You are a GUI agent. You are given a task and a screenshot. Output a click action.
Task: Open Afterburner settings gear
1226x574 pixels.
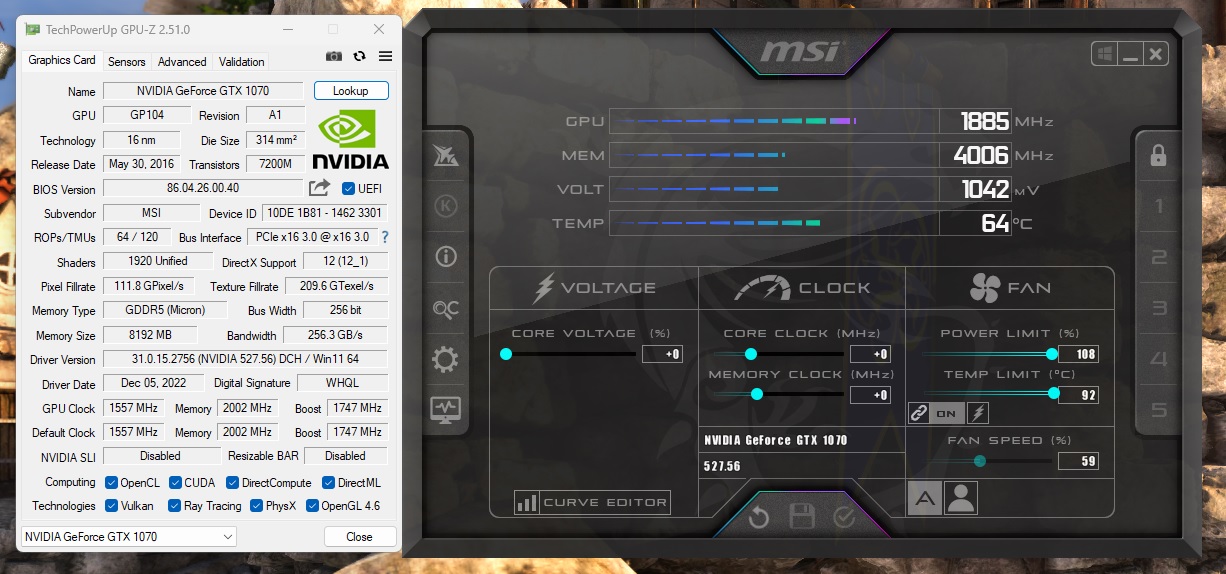coord(446,360)
